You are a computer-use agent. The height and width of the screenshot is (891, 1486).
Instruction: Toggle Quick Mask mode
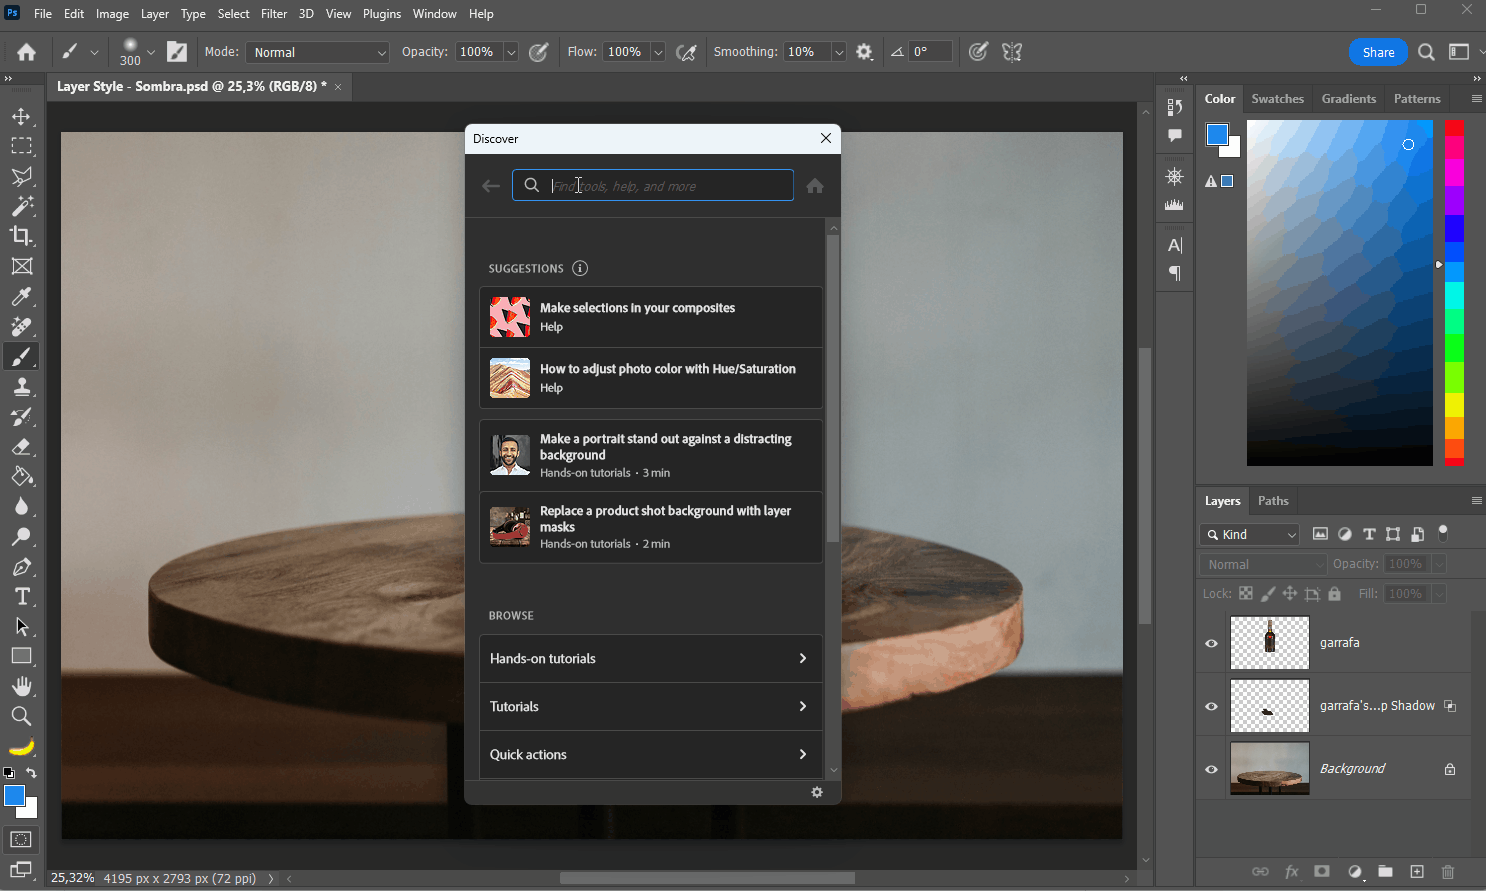[x=21, y=839]
